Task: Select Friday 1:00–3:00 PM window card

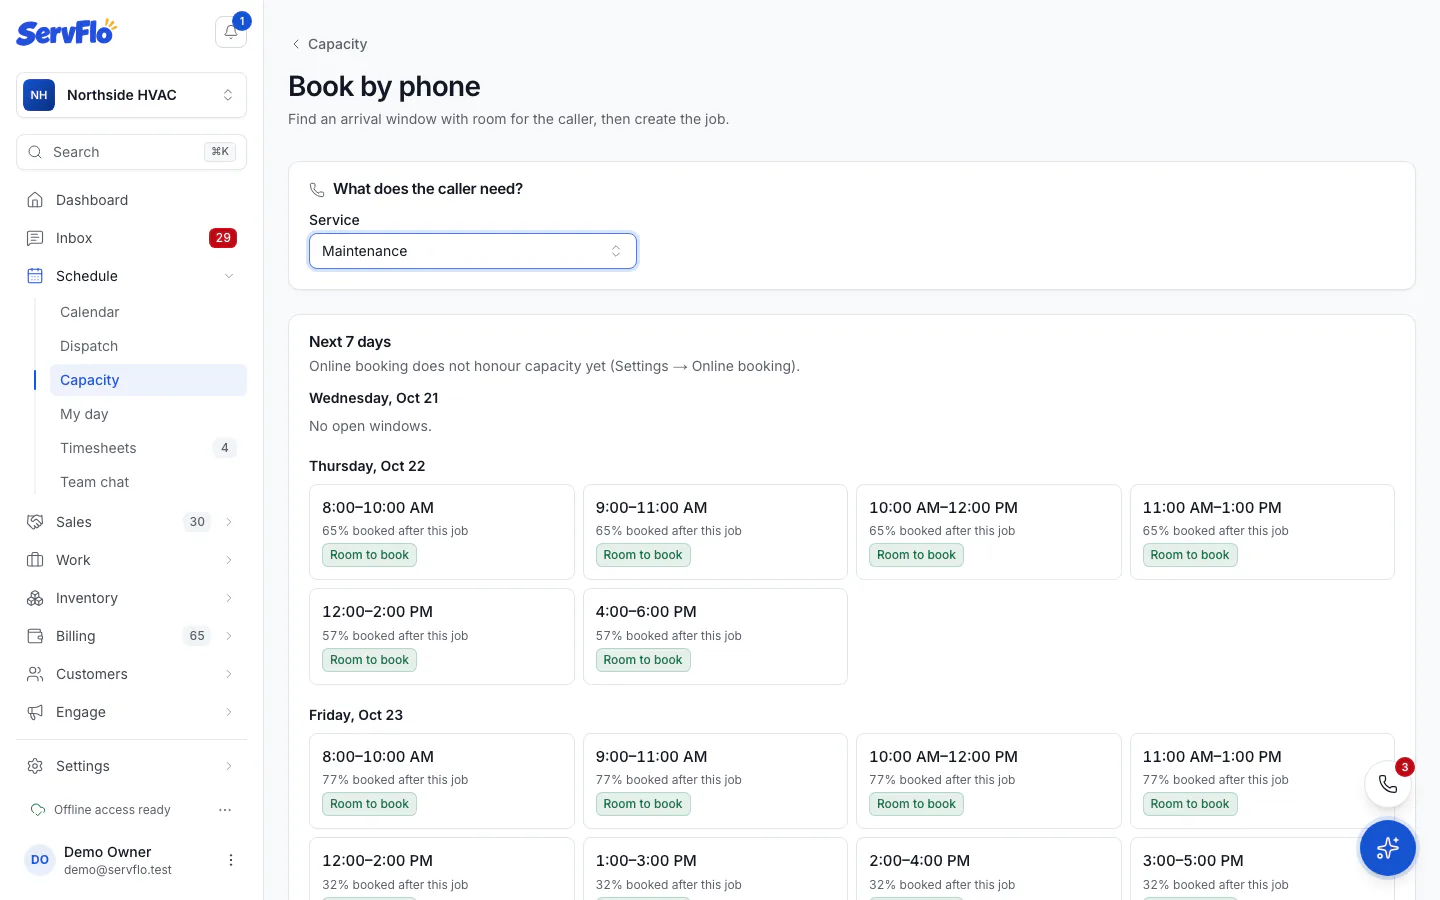Action: pos(715,869)
